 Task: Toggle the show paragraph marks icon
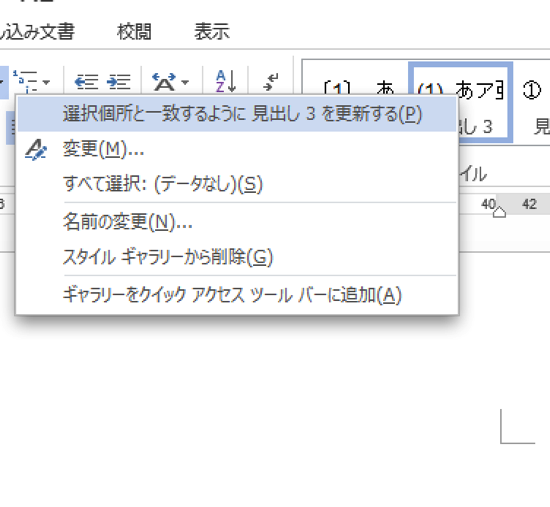point(270,82)
